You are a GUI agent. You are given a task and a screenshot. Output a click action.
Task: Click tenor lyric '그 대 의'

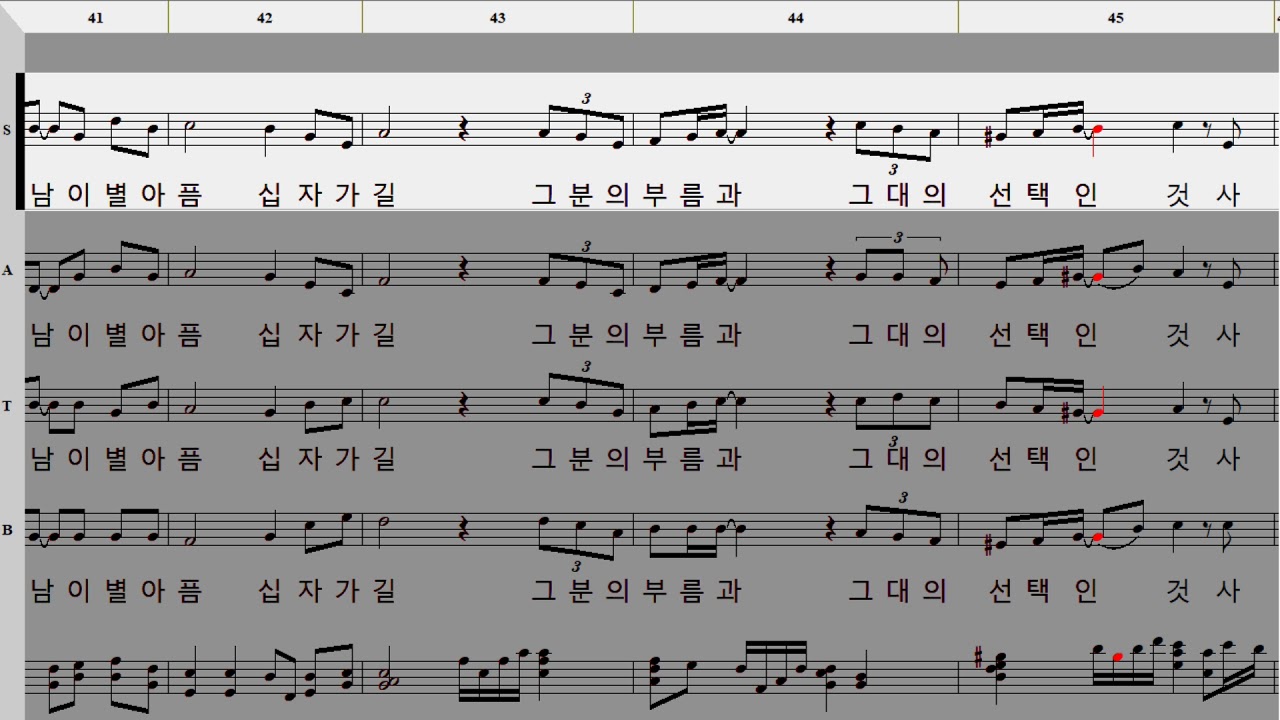coord(897,458)
